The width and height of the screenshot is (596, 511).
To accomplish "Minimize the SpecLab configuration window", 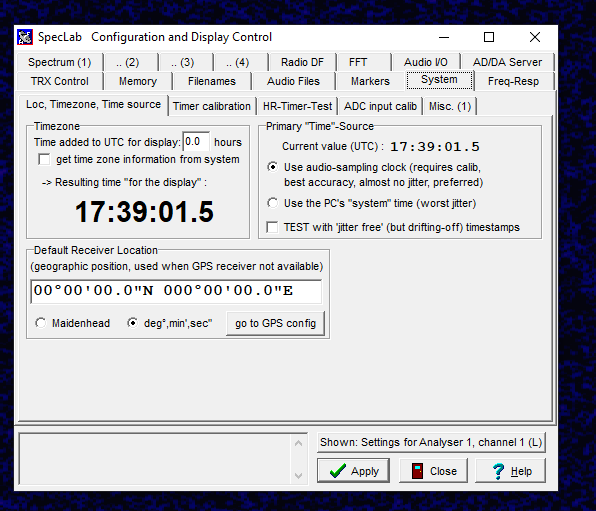I will point(444,37).
